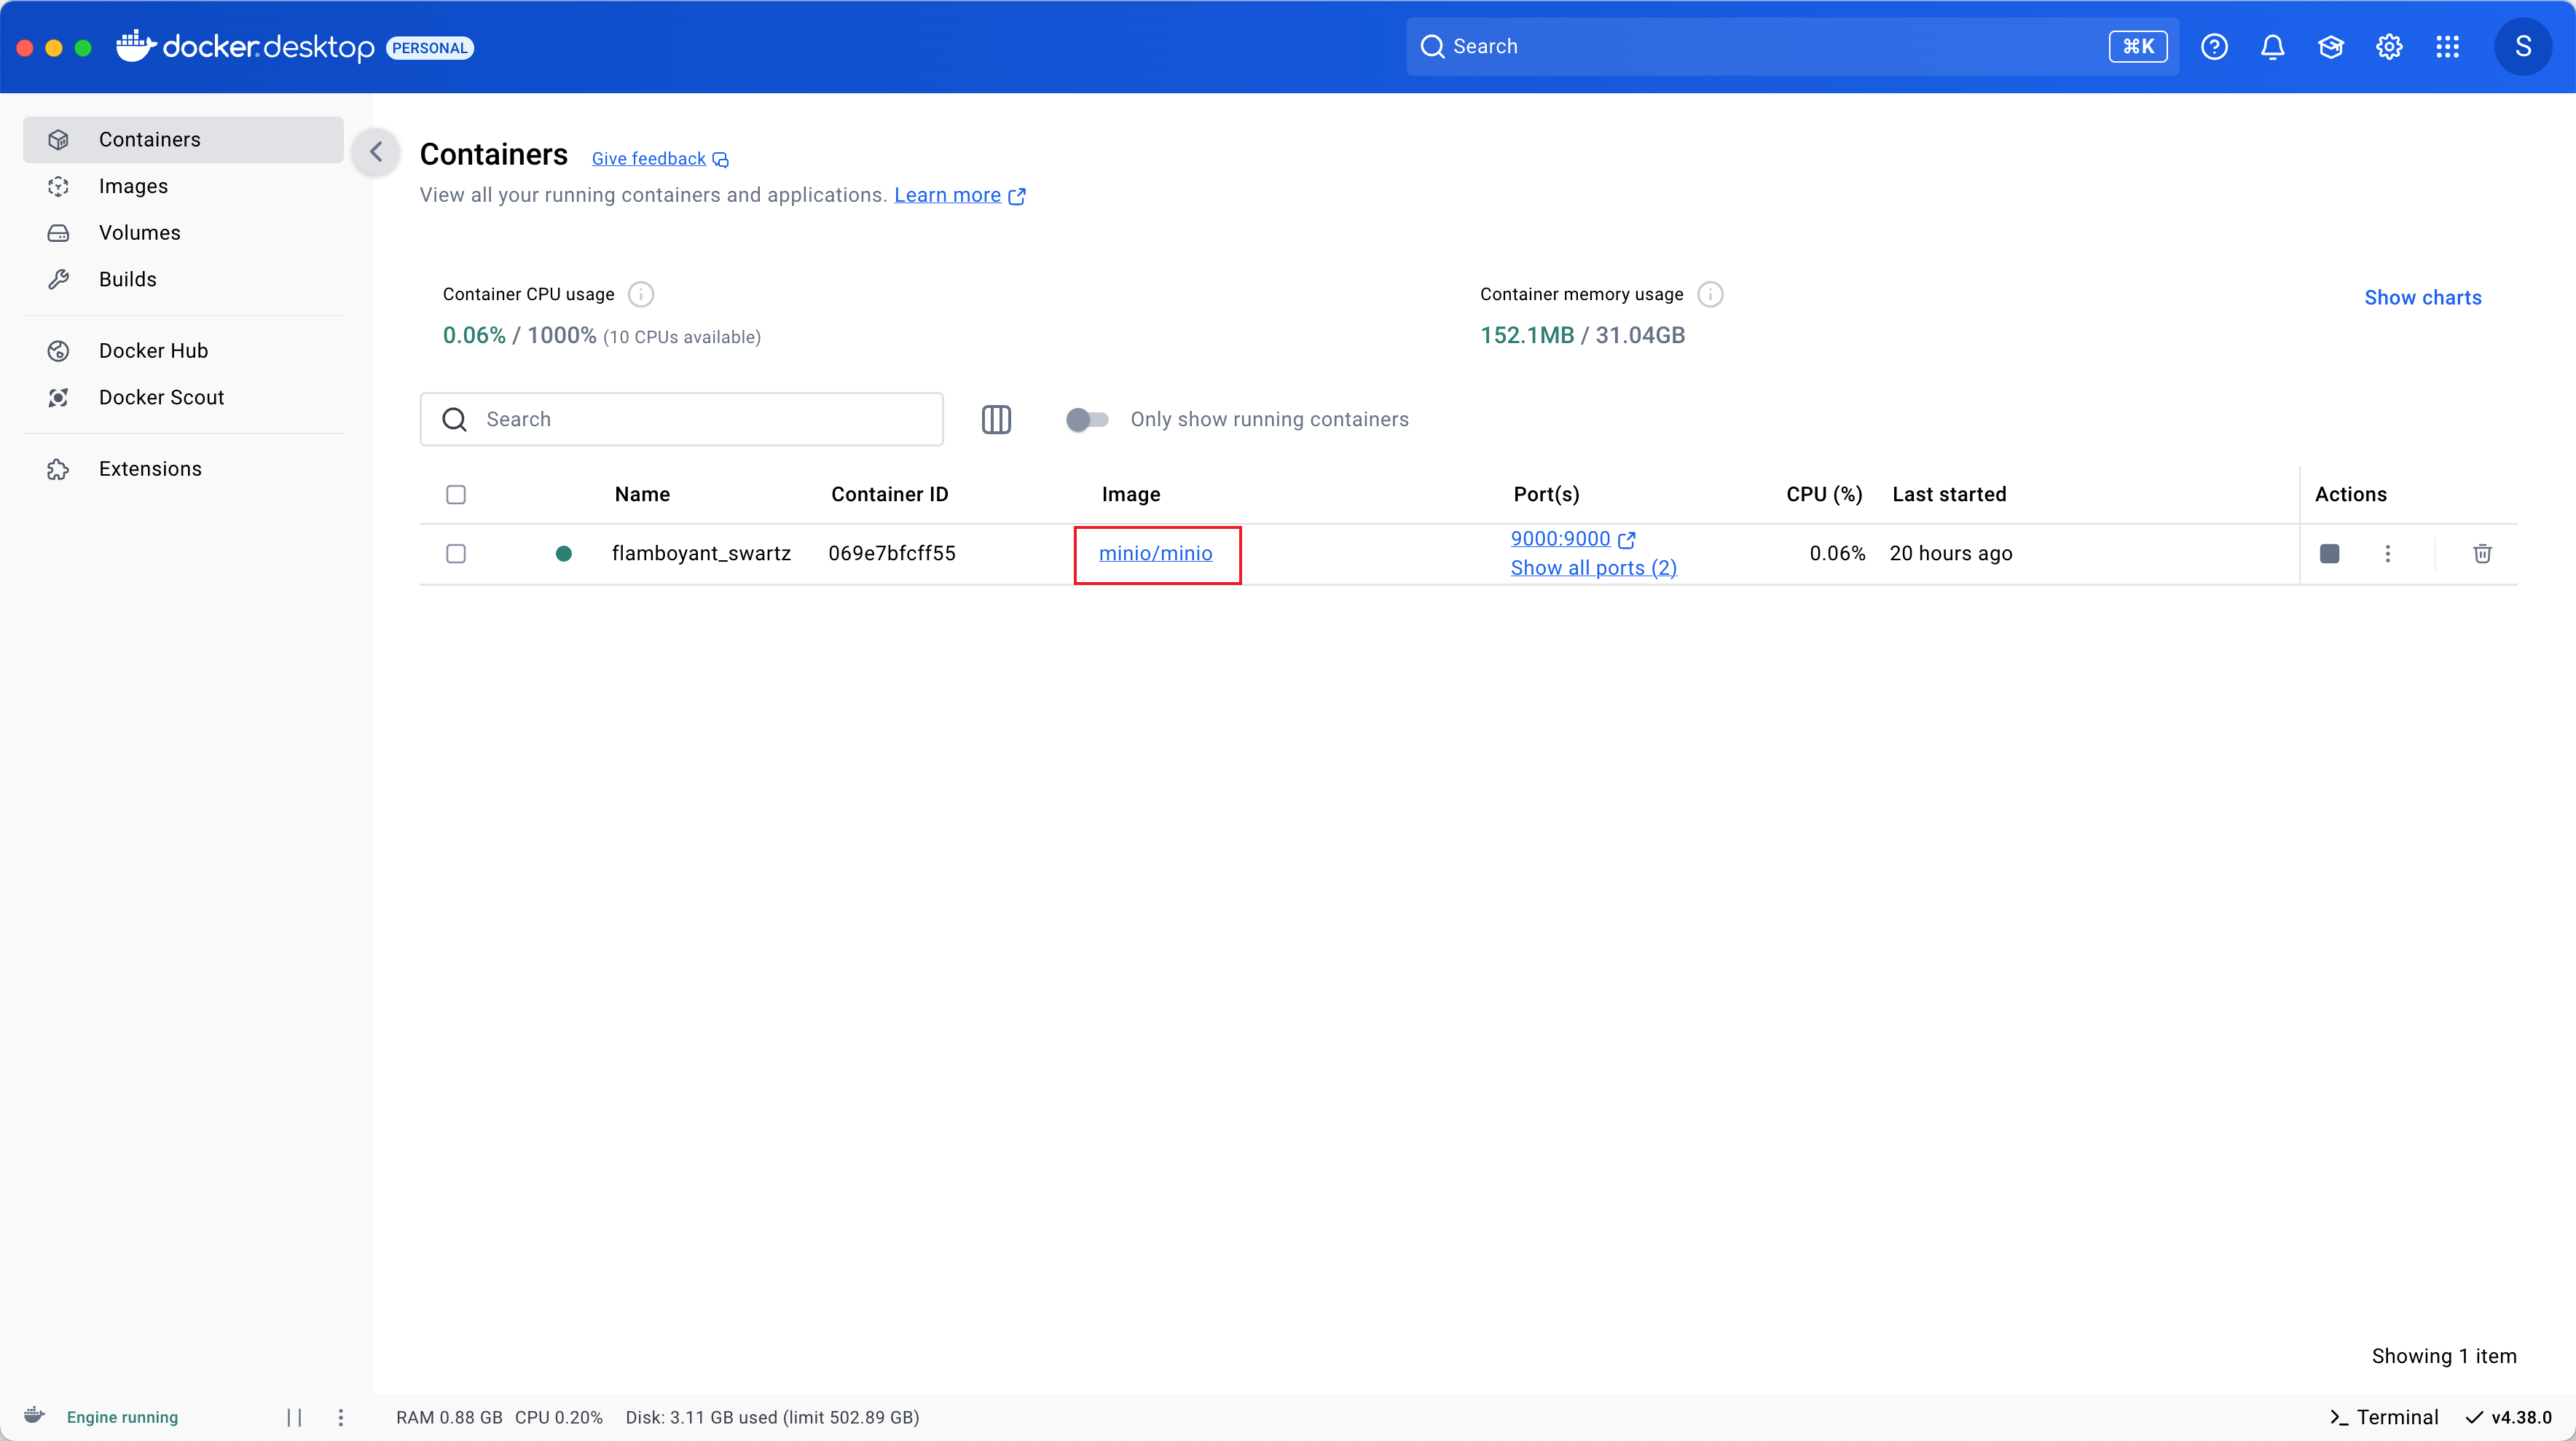The image size is (2576, 1441).
Task: Go to Volumes in the sidebar
Action: pyautogui.click(x=183, y=233)
